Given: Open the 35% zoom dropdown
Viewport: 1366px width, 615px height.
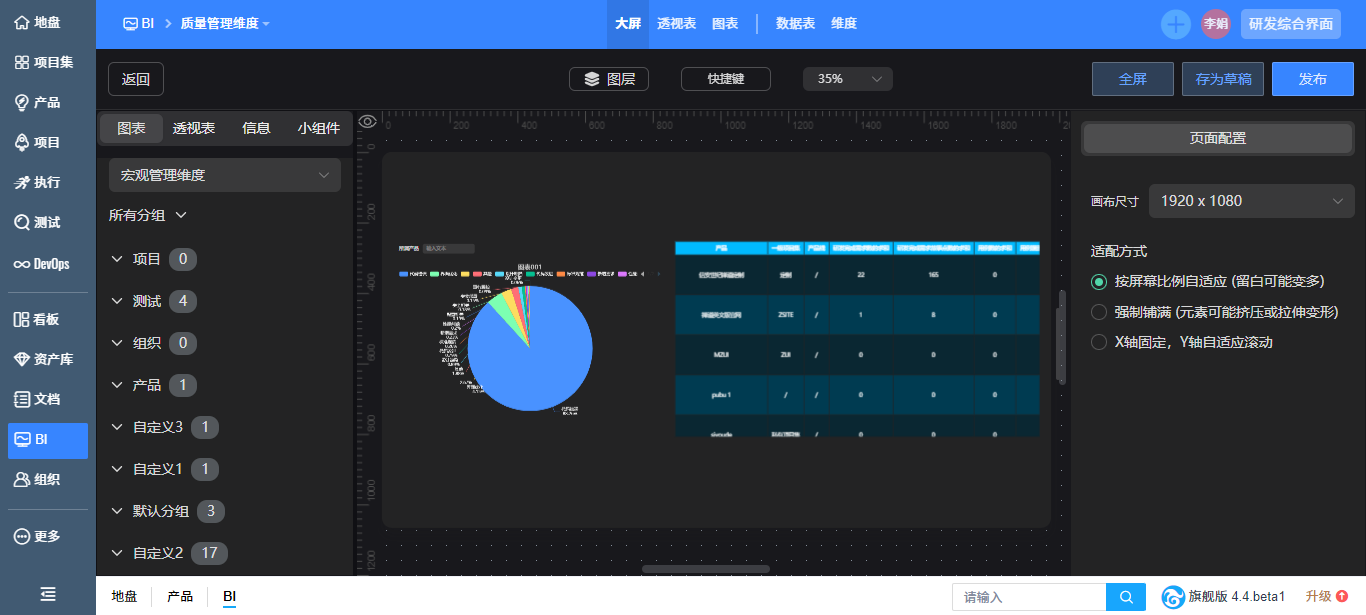Looking at the screenshot, I should tap(848, 79).
